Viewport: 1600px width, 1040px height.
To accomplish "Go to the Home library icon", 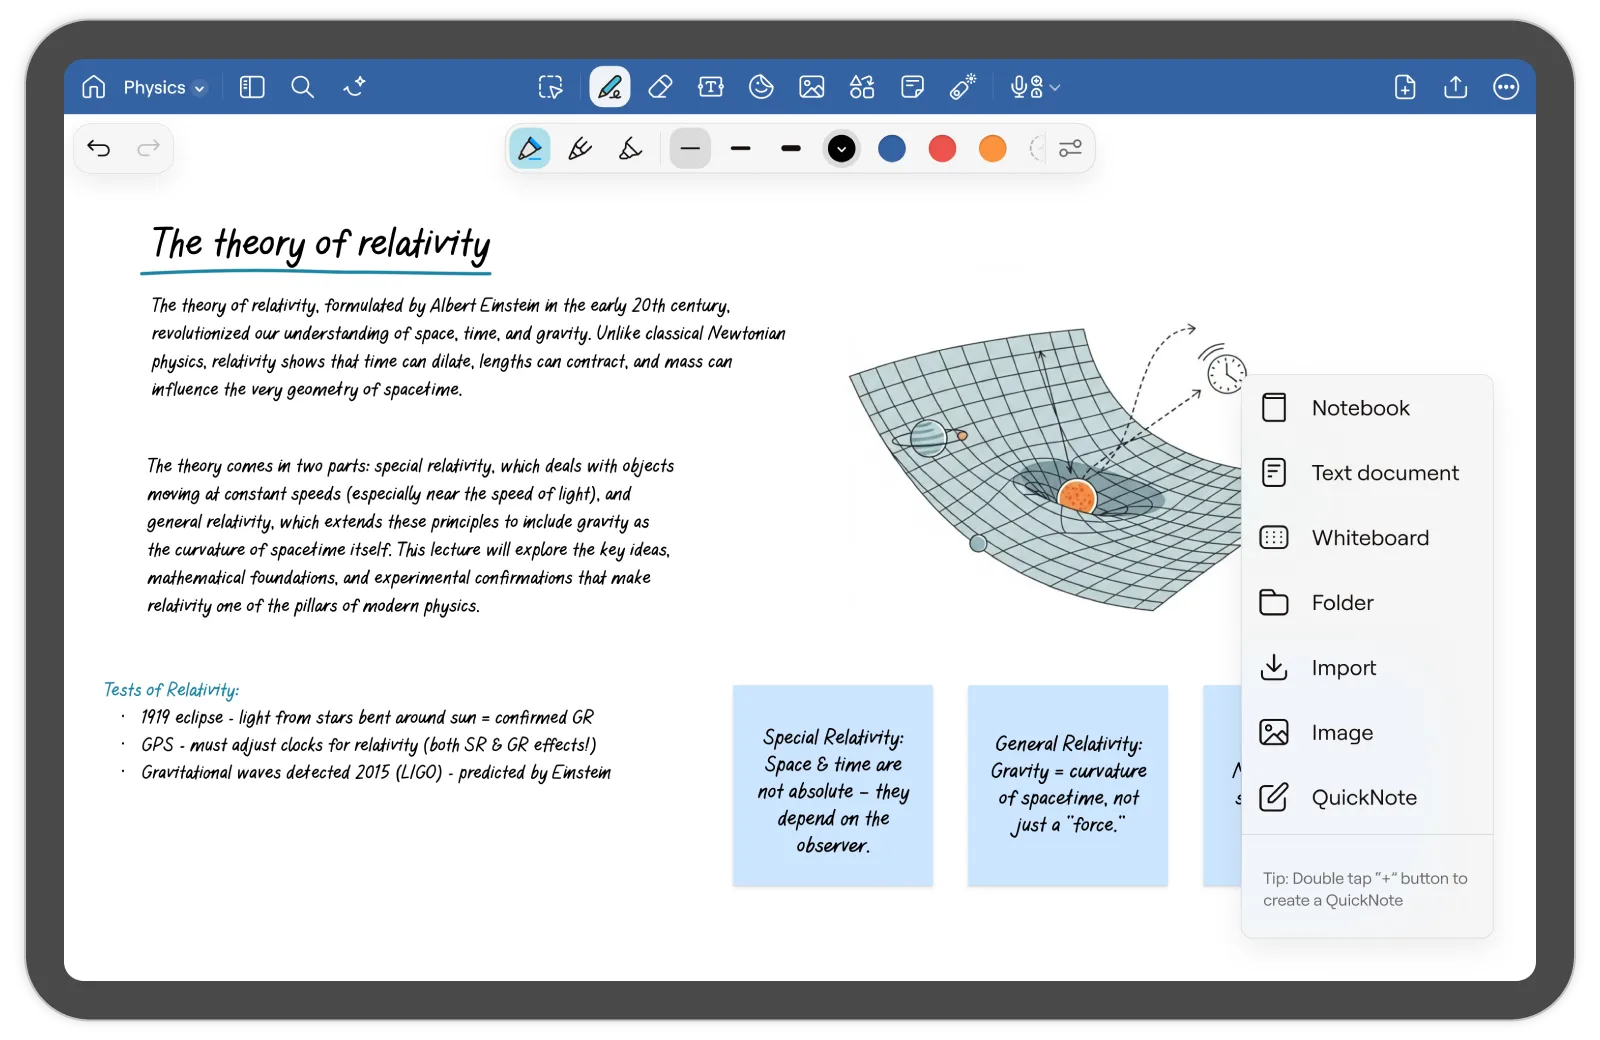I will click(x=94, y=87).
